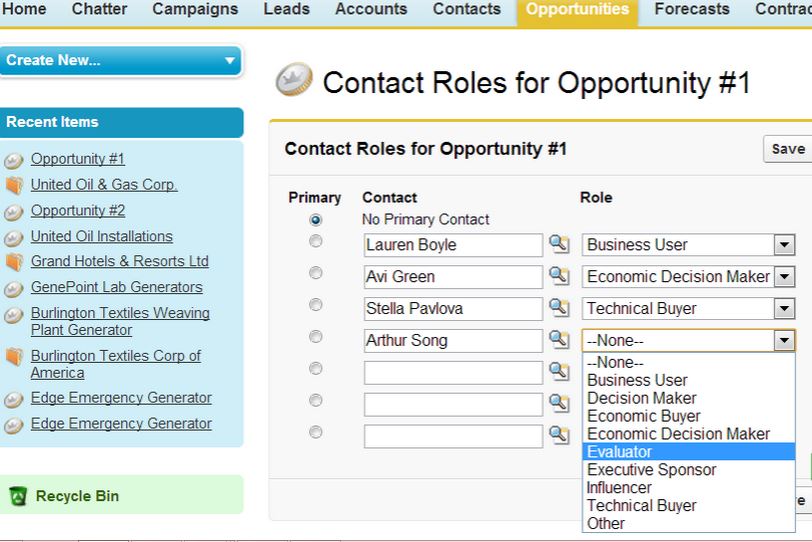Click the Arthur Song contact field
The image size is (812, 542).
point(452,341)
